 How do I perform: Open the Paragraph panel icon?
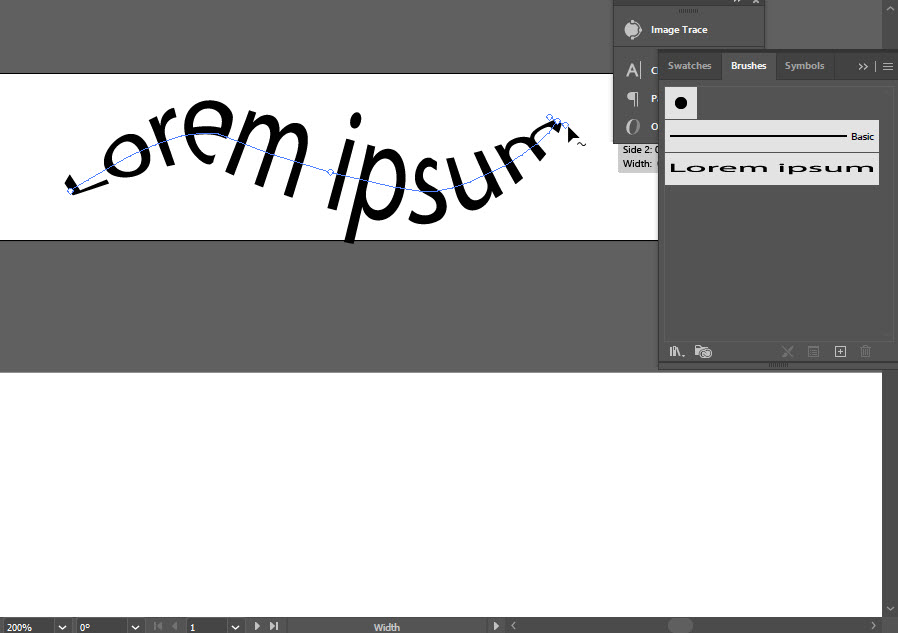click(x=634, y=98)
